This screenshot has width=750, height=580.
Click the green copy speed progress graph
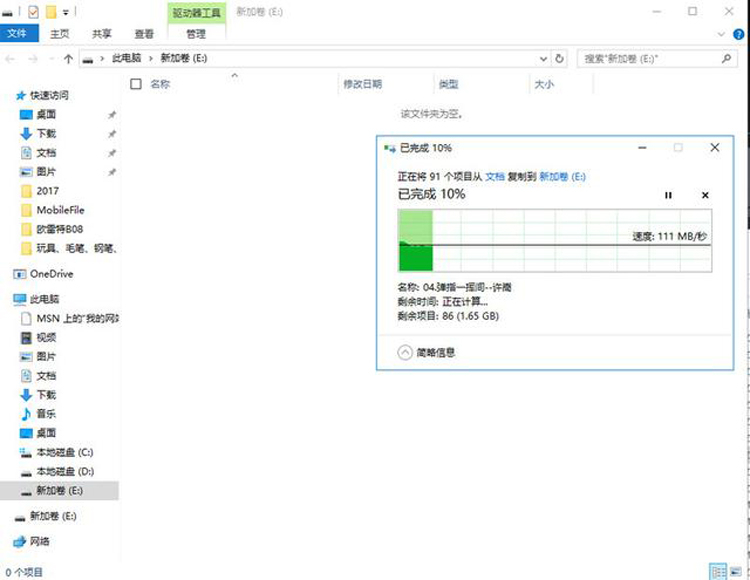pos(555,241)
